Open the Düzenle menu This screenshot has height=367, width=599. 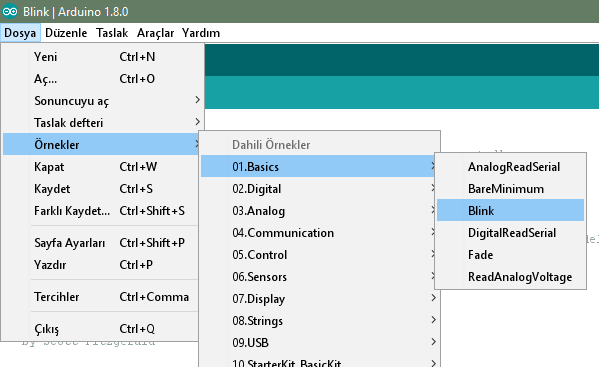tap(66, 33)
